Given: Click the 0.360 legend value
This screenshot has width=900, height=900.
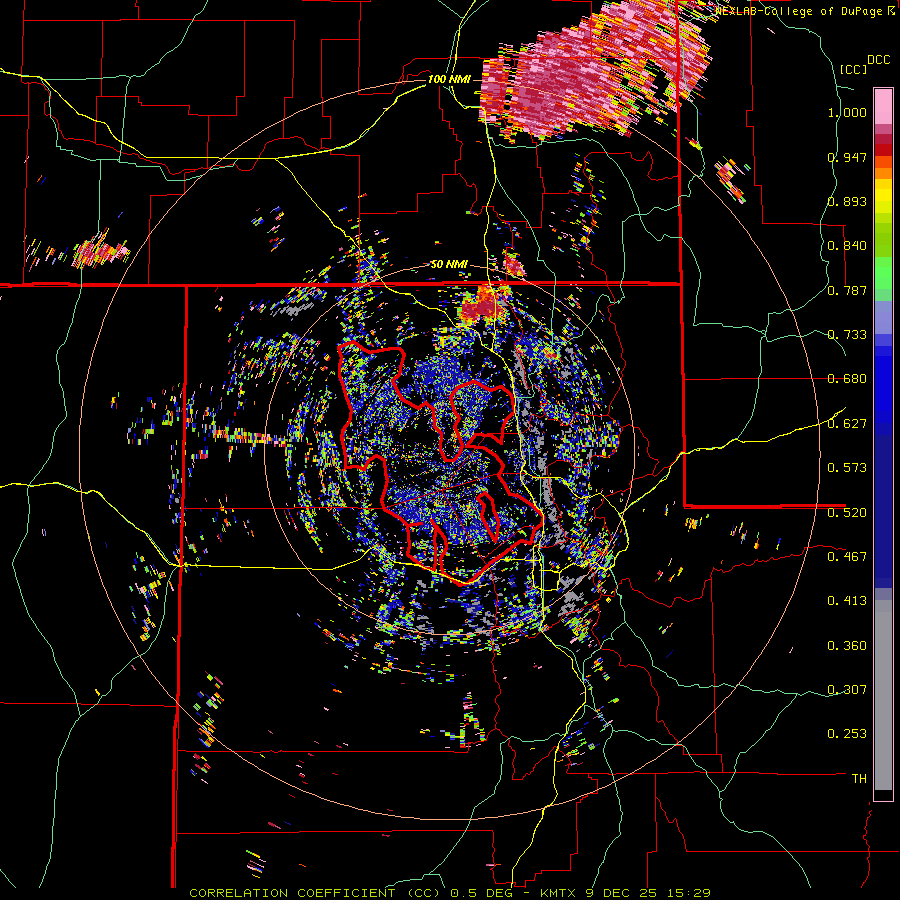Looking at the screenshot, I should click(x=847, y=646).
